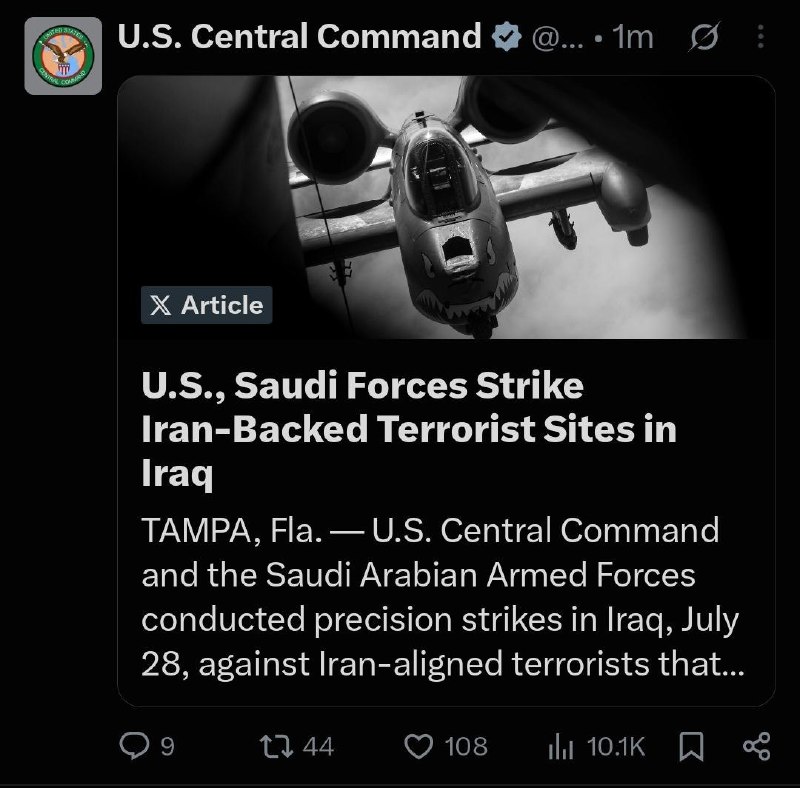Click the U.S. Central Command display name

[299, 37]
